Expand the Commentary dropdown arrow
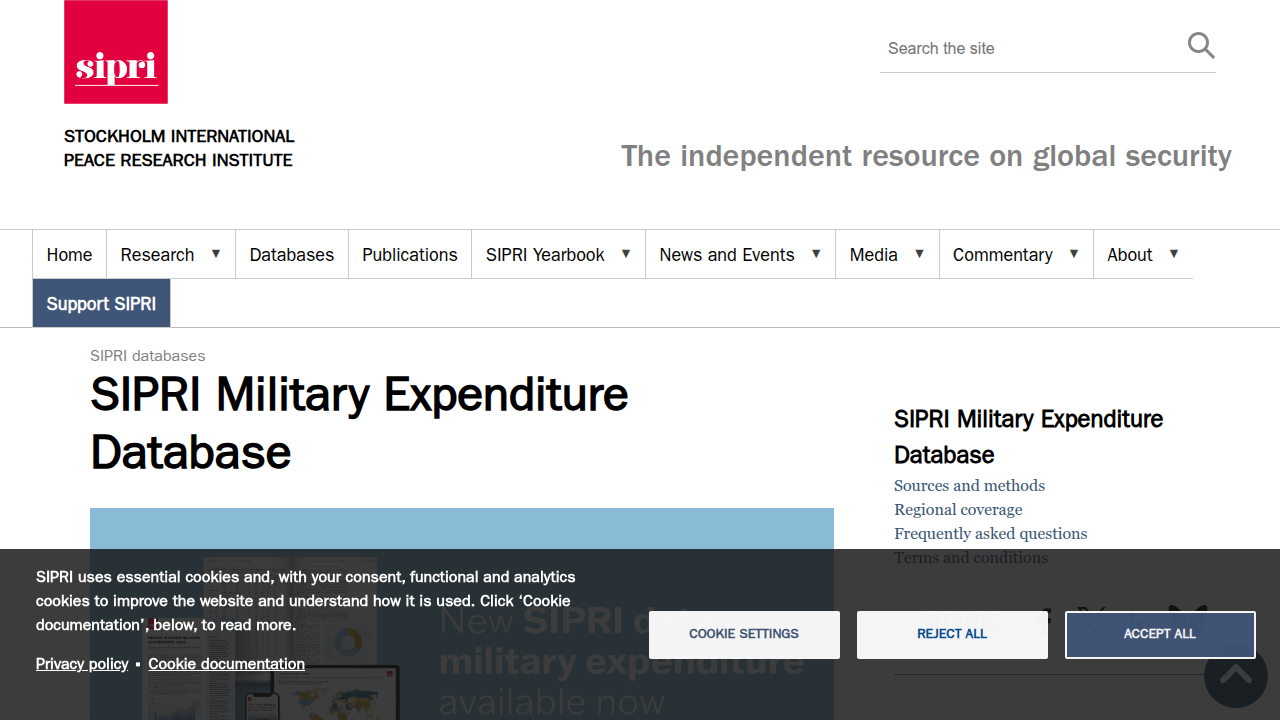 (x=1074, y=254)
